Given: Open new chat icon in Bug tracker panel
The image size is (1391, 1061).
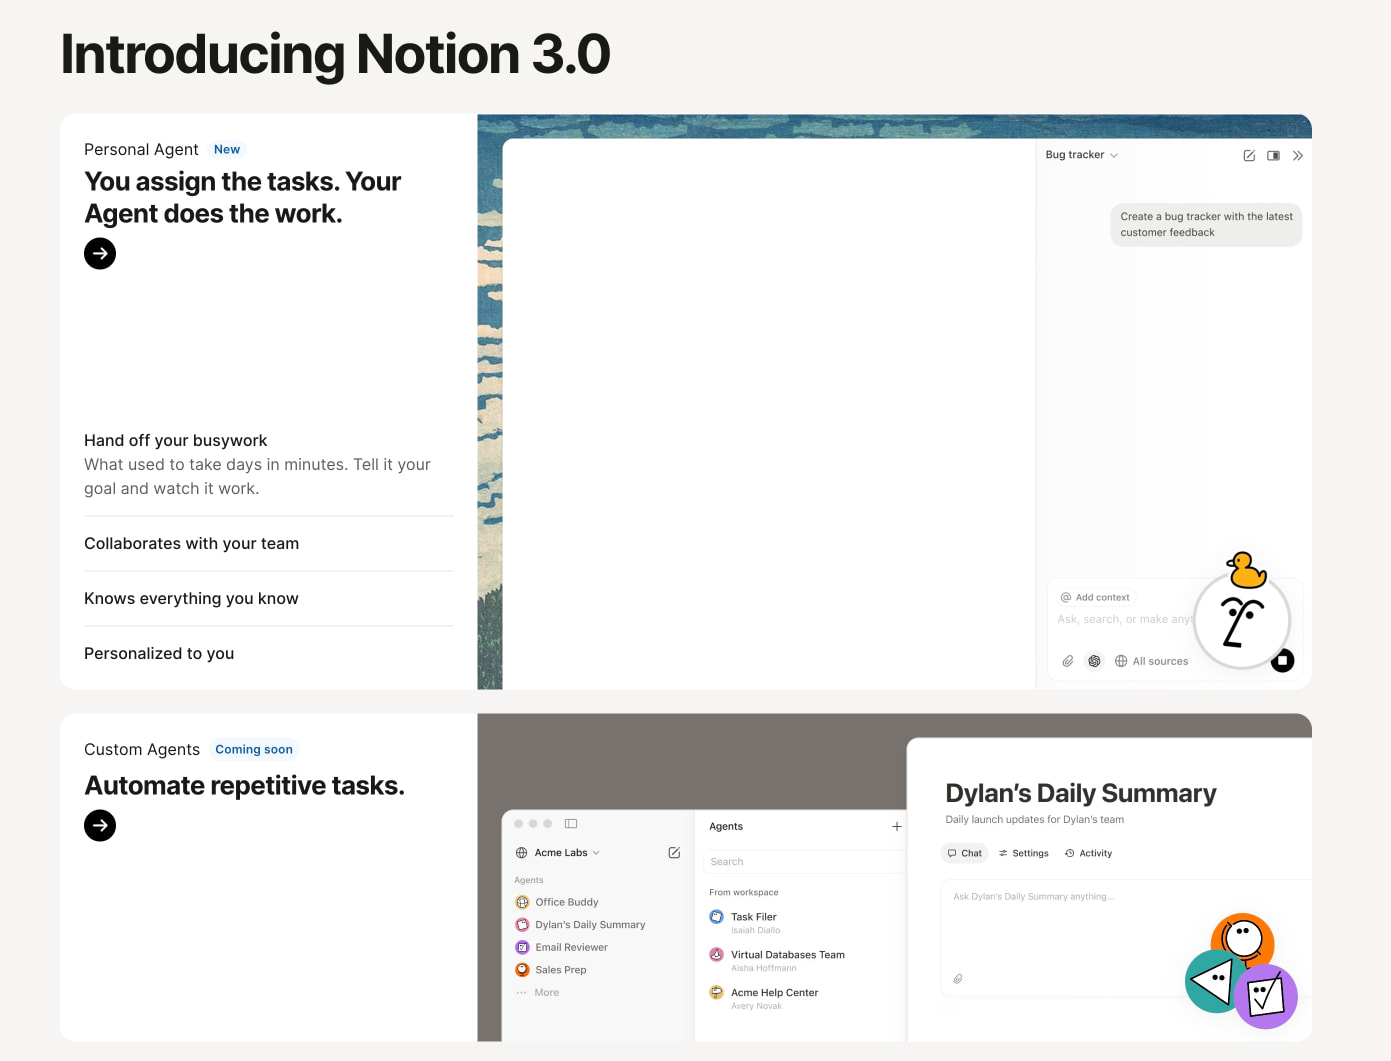Looking at the screenshot, I should tap(1249, 155).
